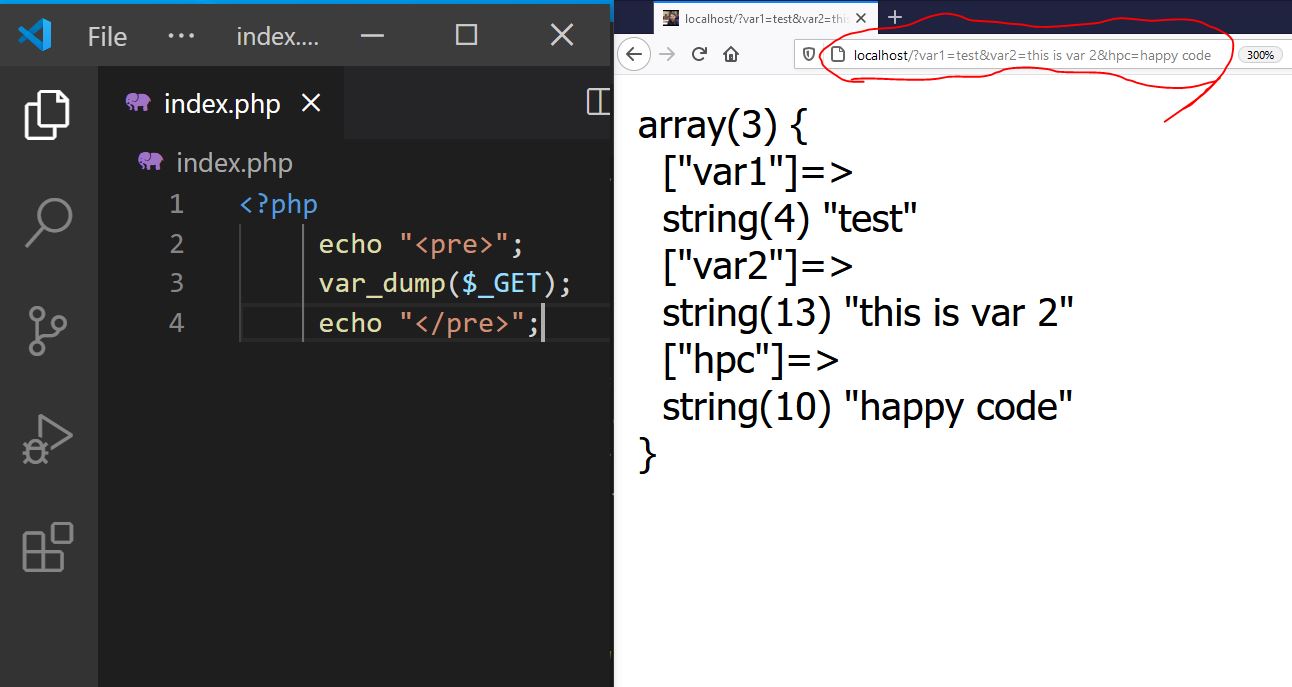Screen dimensions: 1292x687
Task: Open the Run and Debug view
Action: (47, 440)
